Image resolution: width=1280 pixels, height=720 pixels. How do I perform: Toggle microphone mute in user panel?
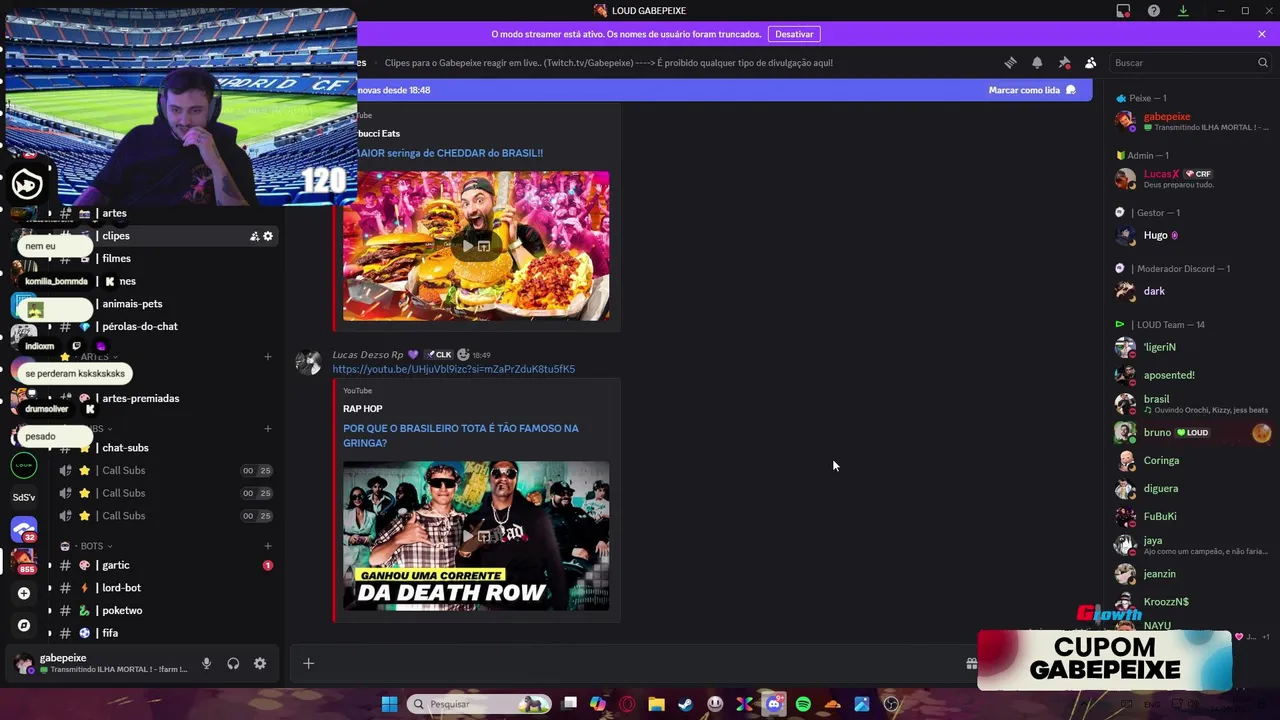tap(206, 663)
